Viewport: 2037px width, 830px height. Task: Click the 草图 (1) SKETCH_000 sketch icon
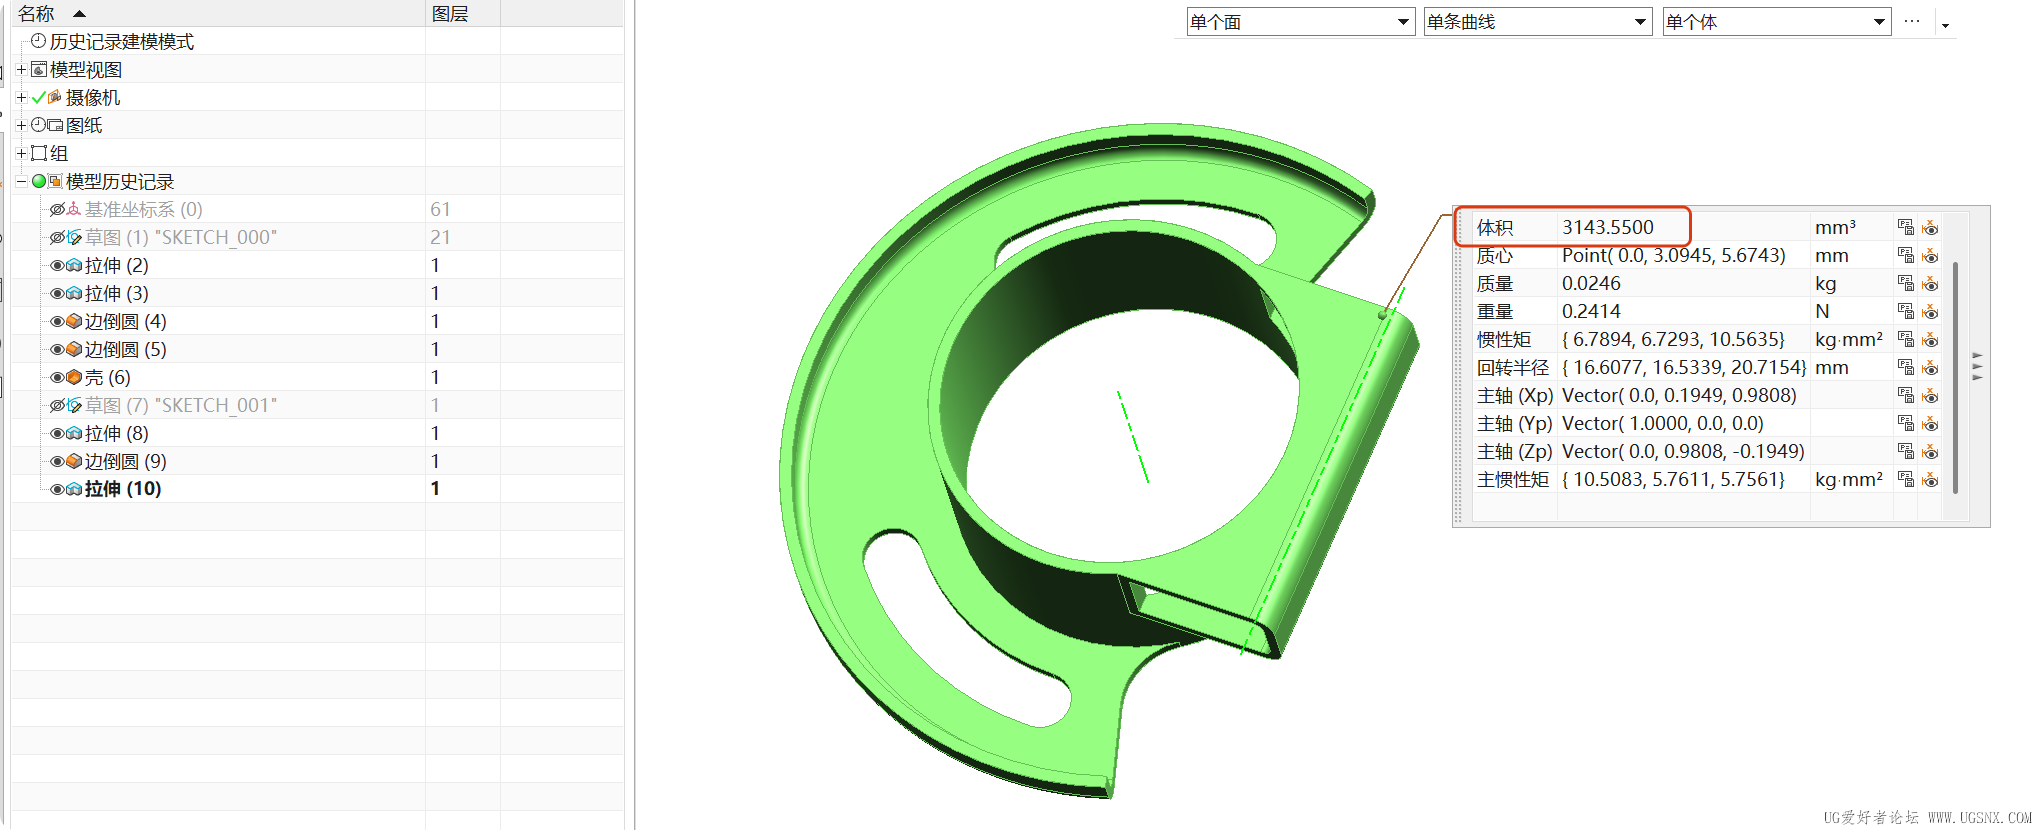[74, 237]
